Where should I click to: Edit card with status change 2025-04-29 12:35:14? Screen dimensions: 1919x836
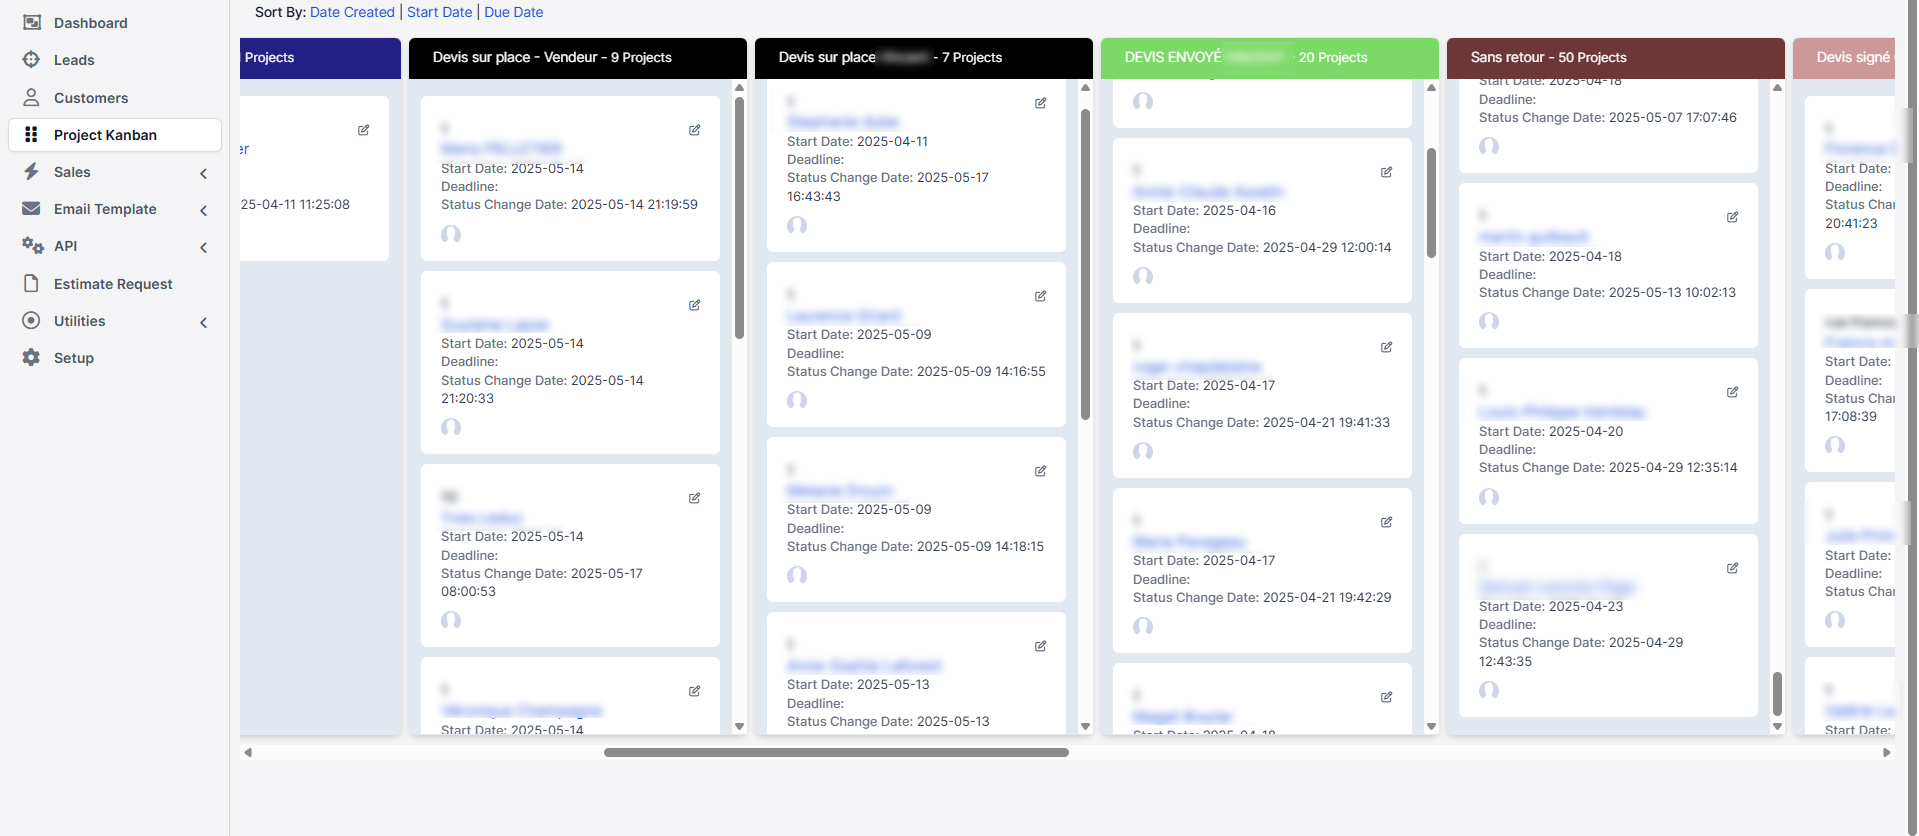[1733, 392]
